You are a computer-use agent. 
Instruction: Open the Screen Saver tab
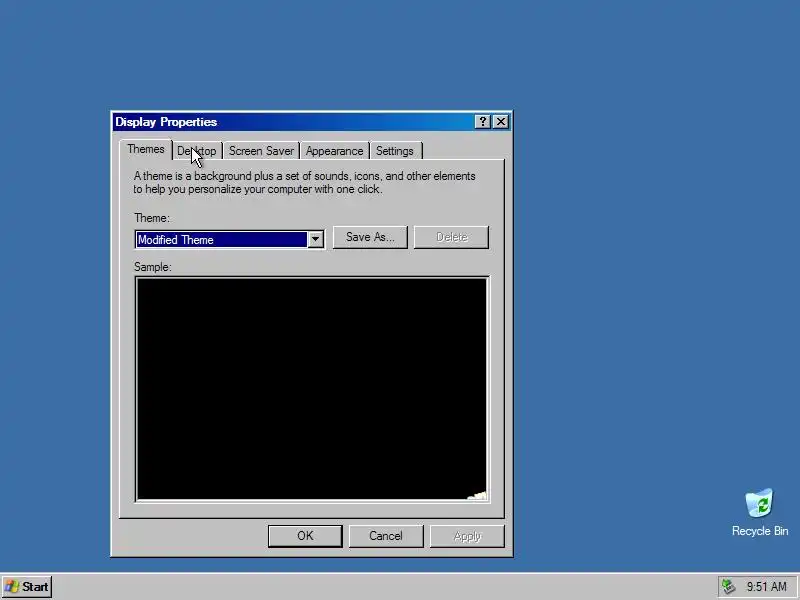pyautogui.click(x=261, y=151)
